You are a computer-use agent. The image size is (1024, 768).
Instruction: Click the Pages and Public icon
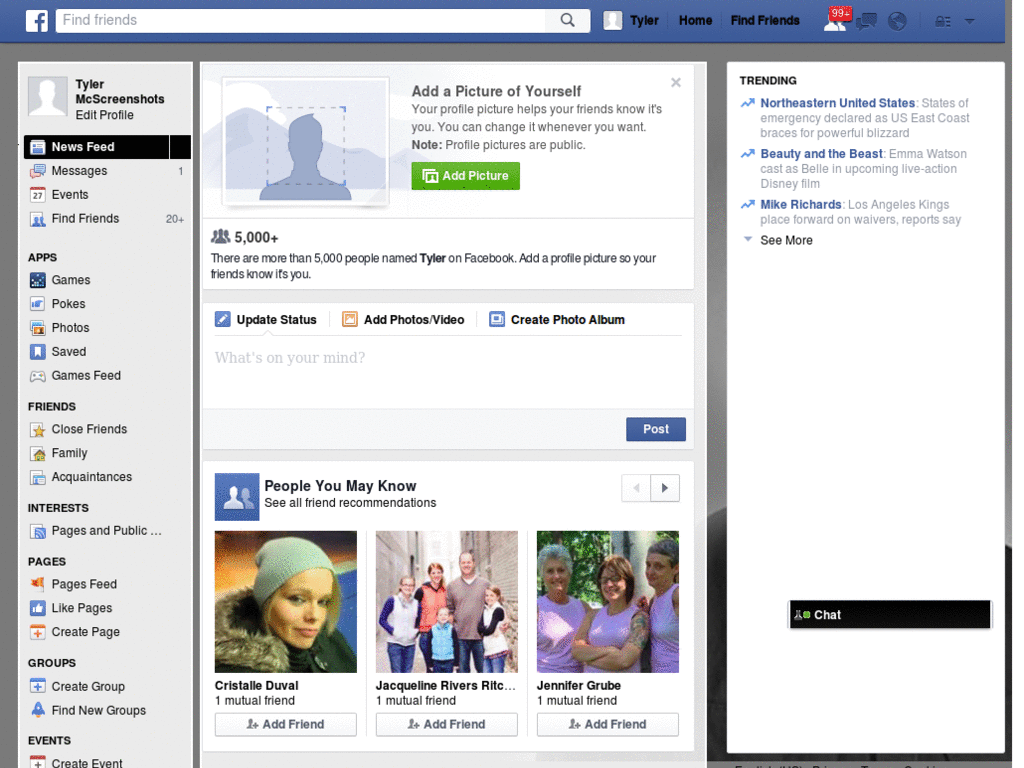38,532
